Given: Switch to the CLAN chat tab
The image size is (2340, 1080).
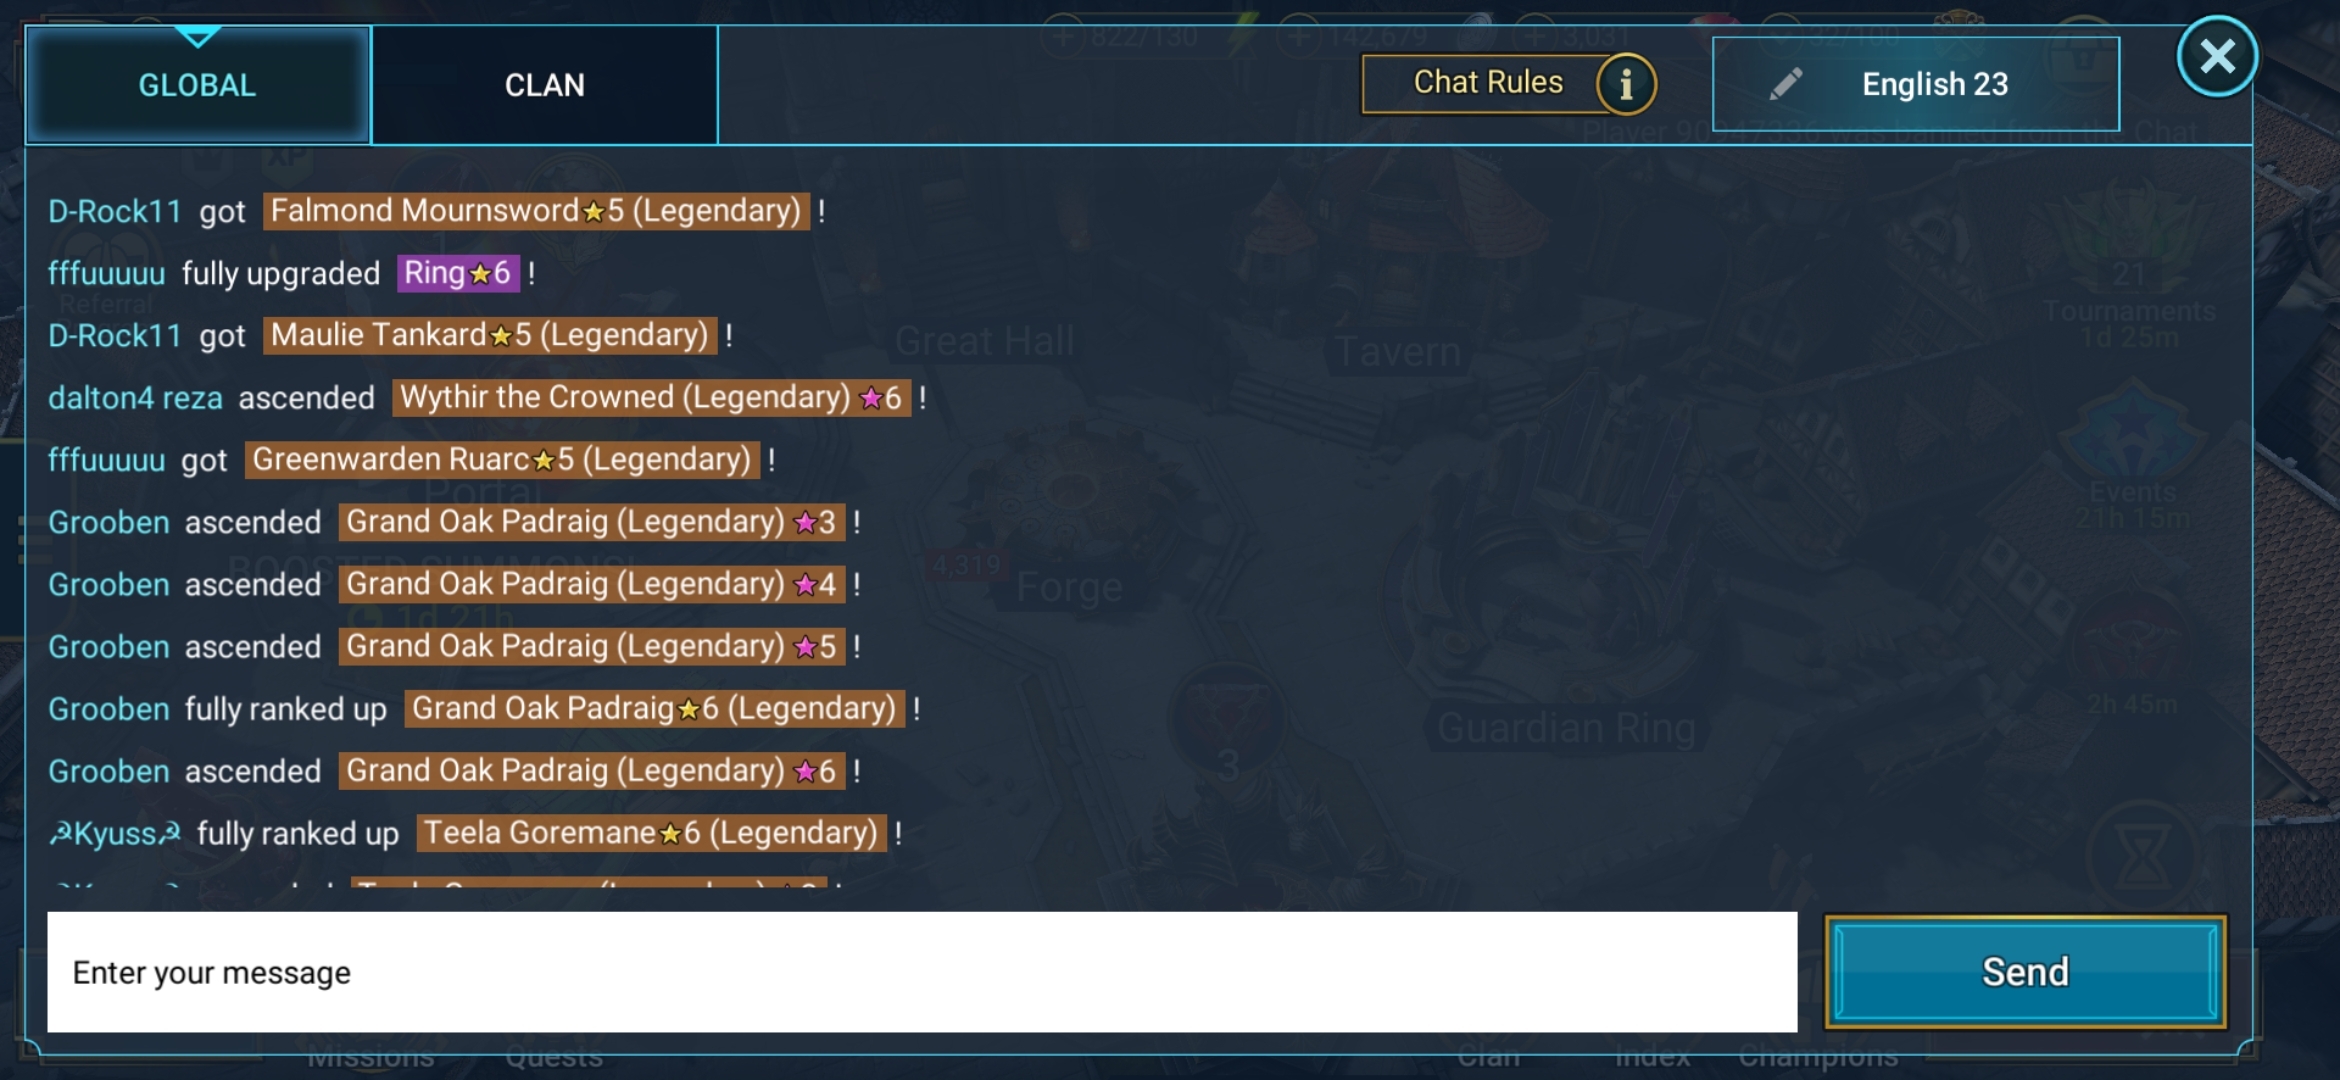Looking at the screenshot, I should (545, 85).
